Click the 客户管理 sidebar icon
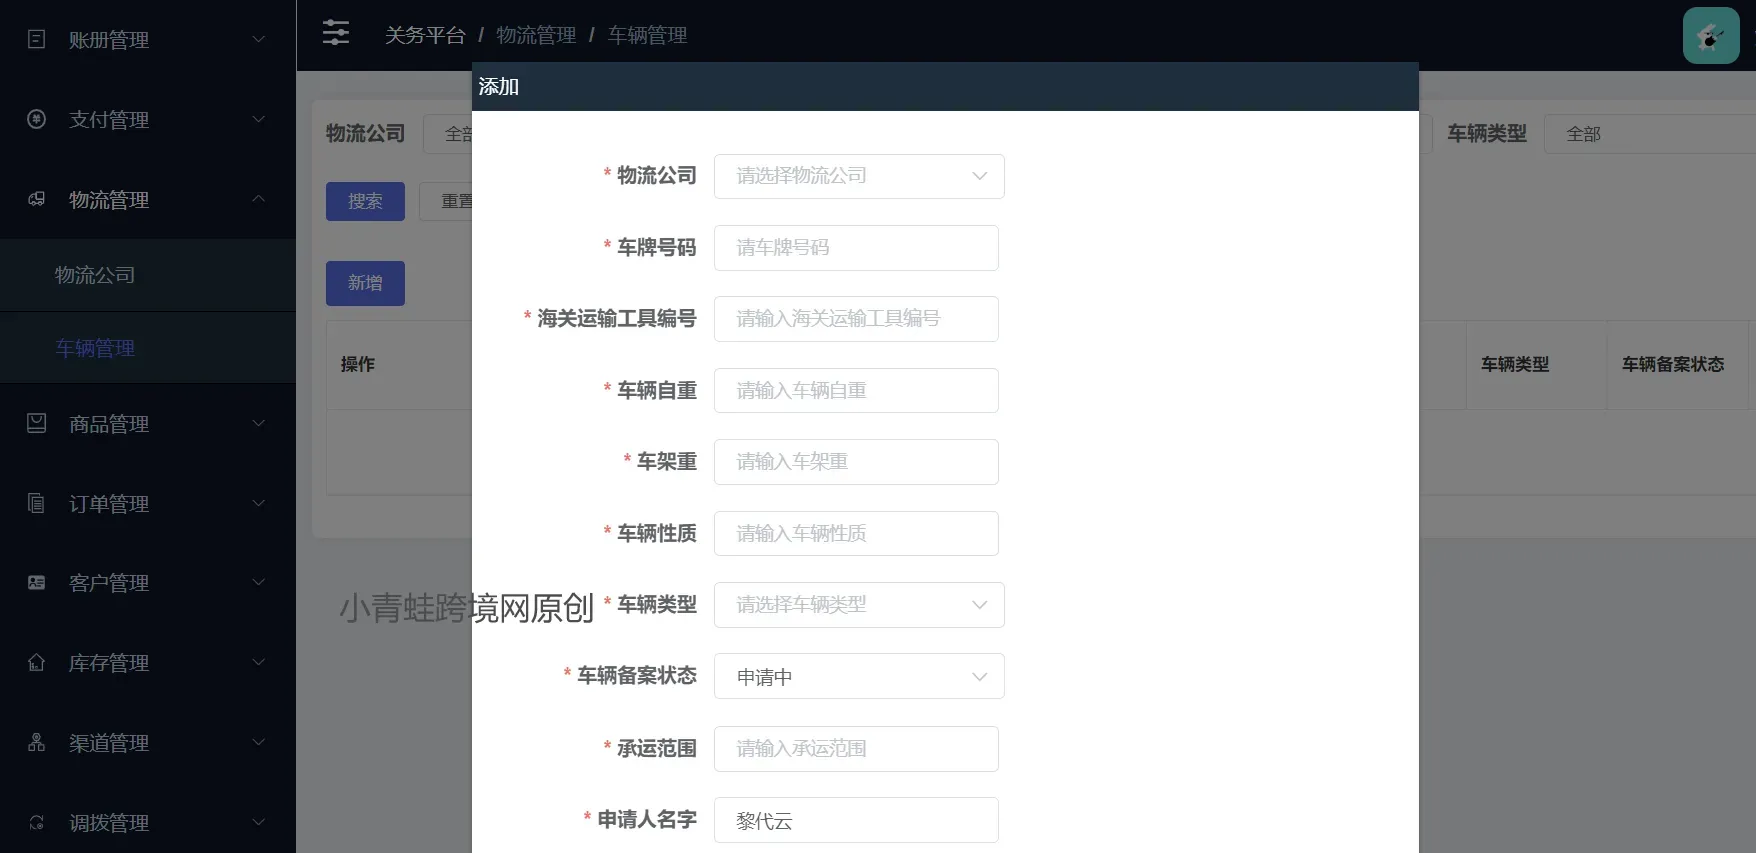1756x853 pixels. (x=37, y=582)
